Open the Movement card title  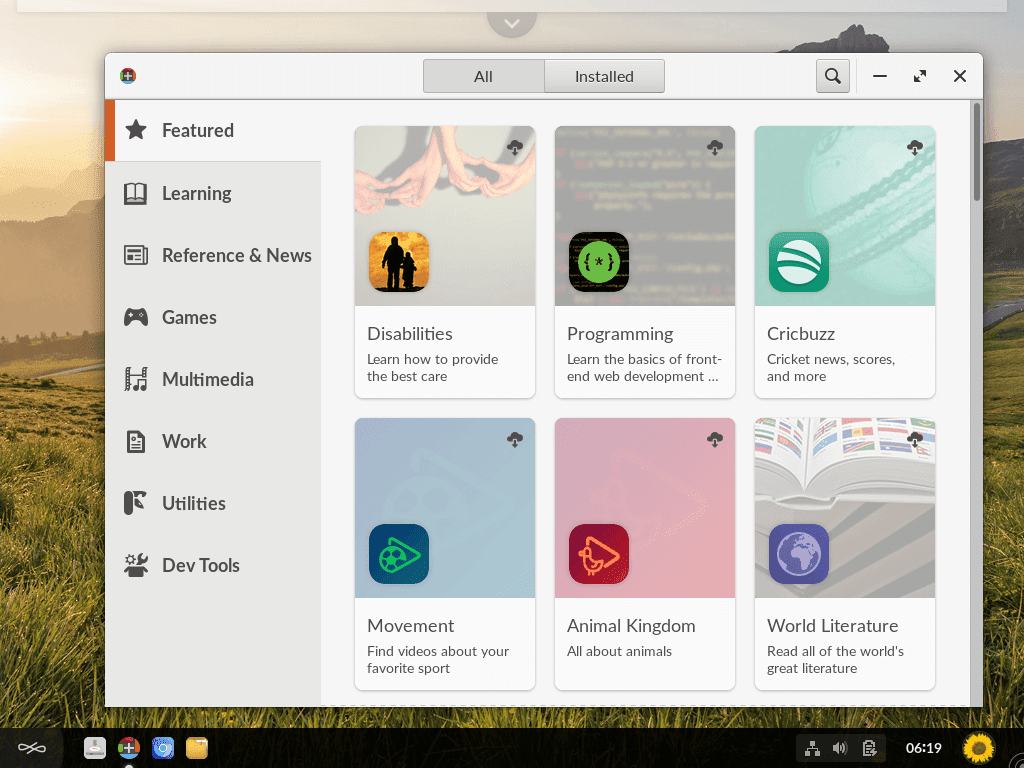coord(410,626)
